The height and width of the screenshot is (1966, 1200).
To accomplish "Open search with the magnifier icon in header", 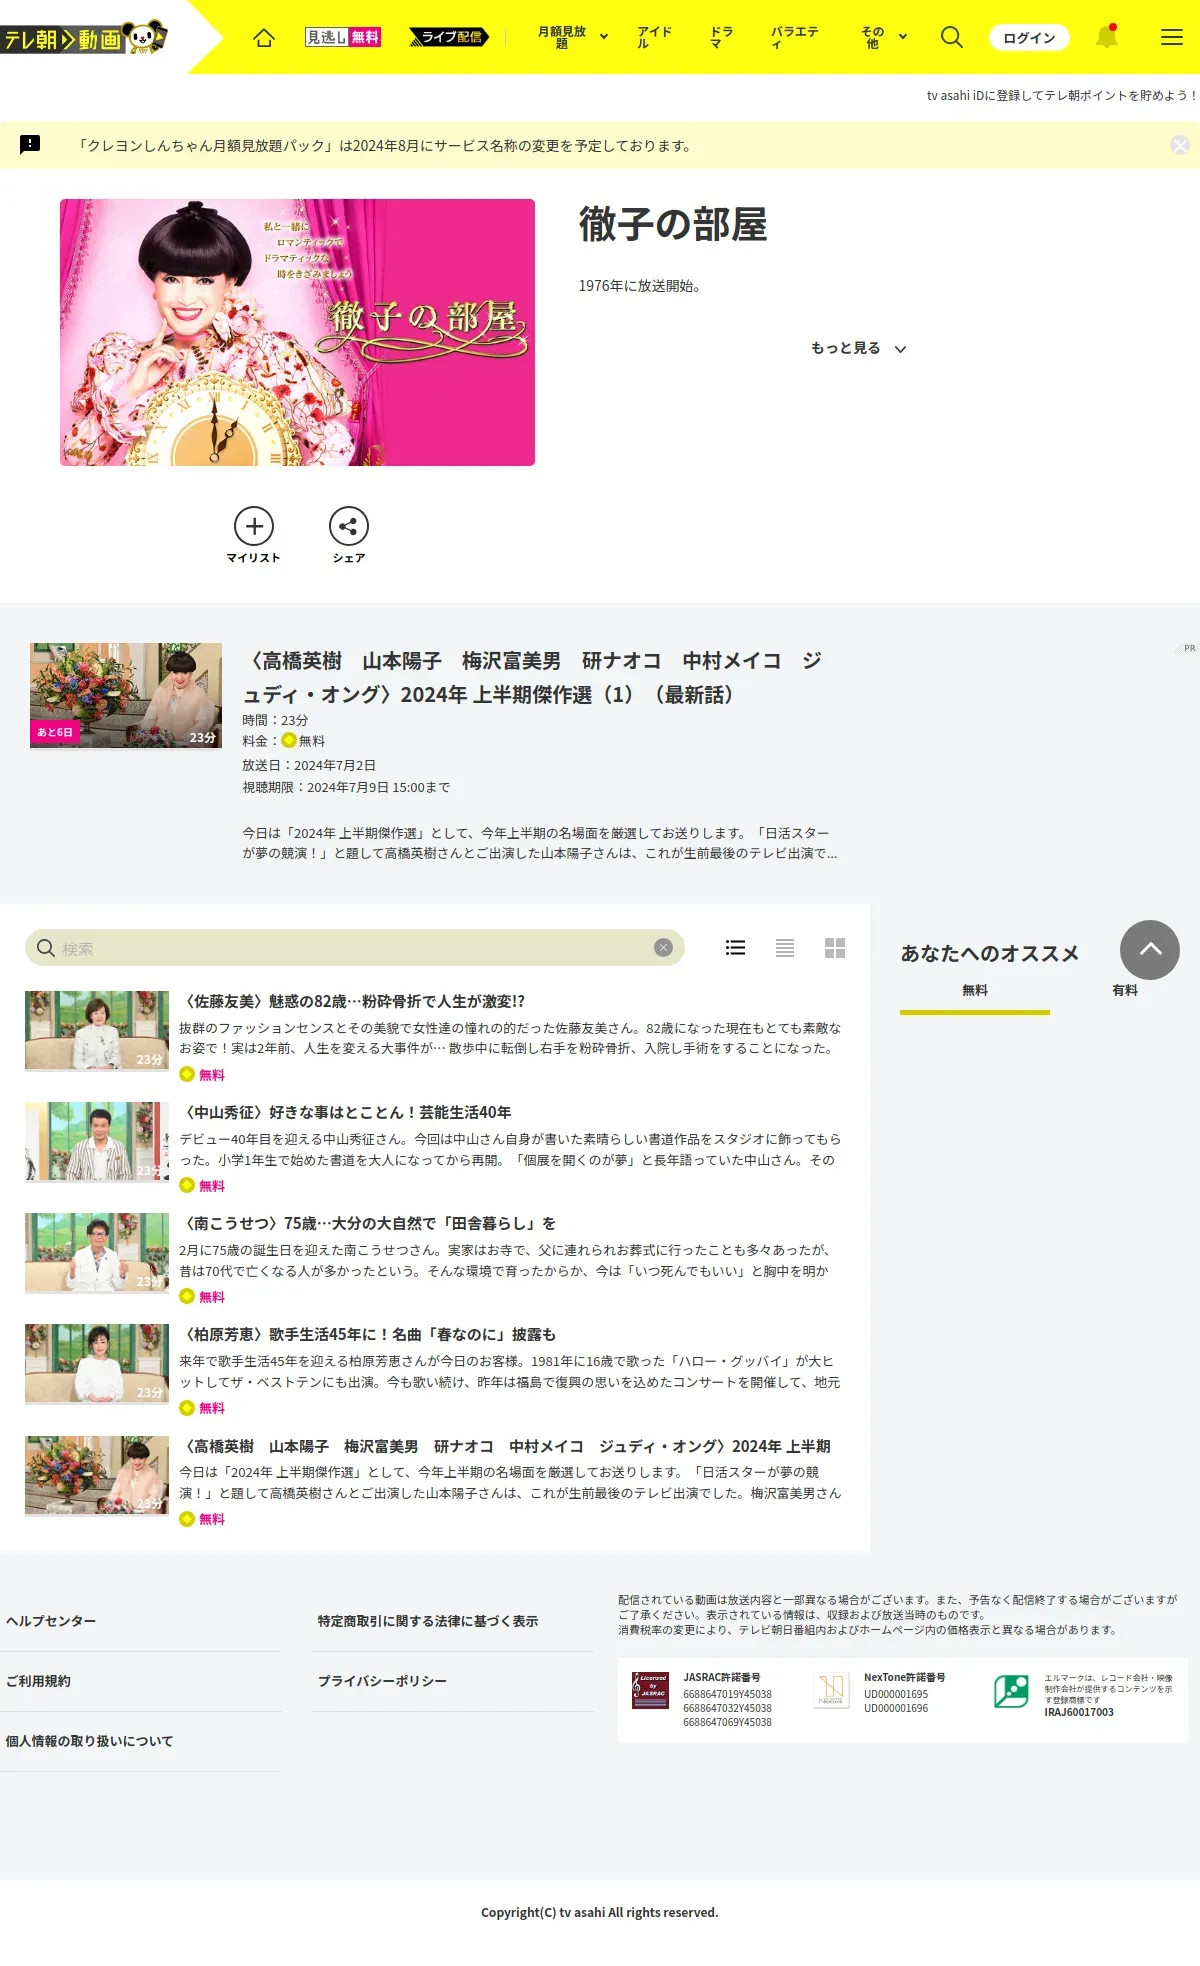I will click(952, 37).
